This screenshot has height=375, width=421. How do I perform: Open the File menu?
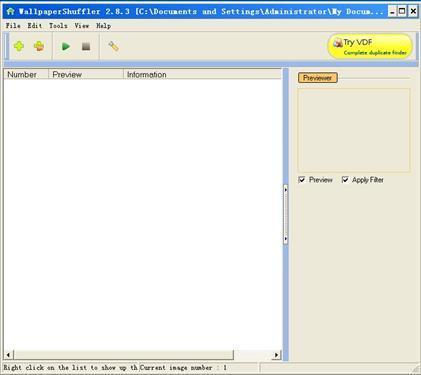[13, 26]
